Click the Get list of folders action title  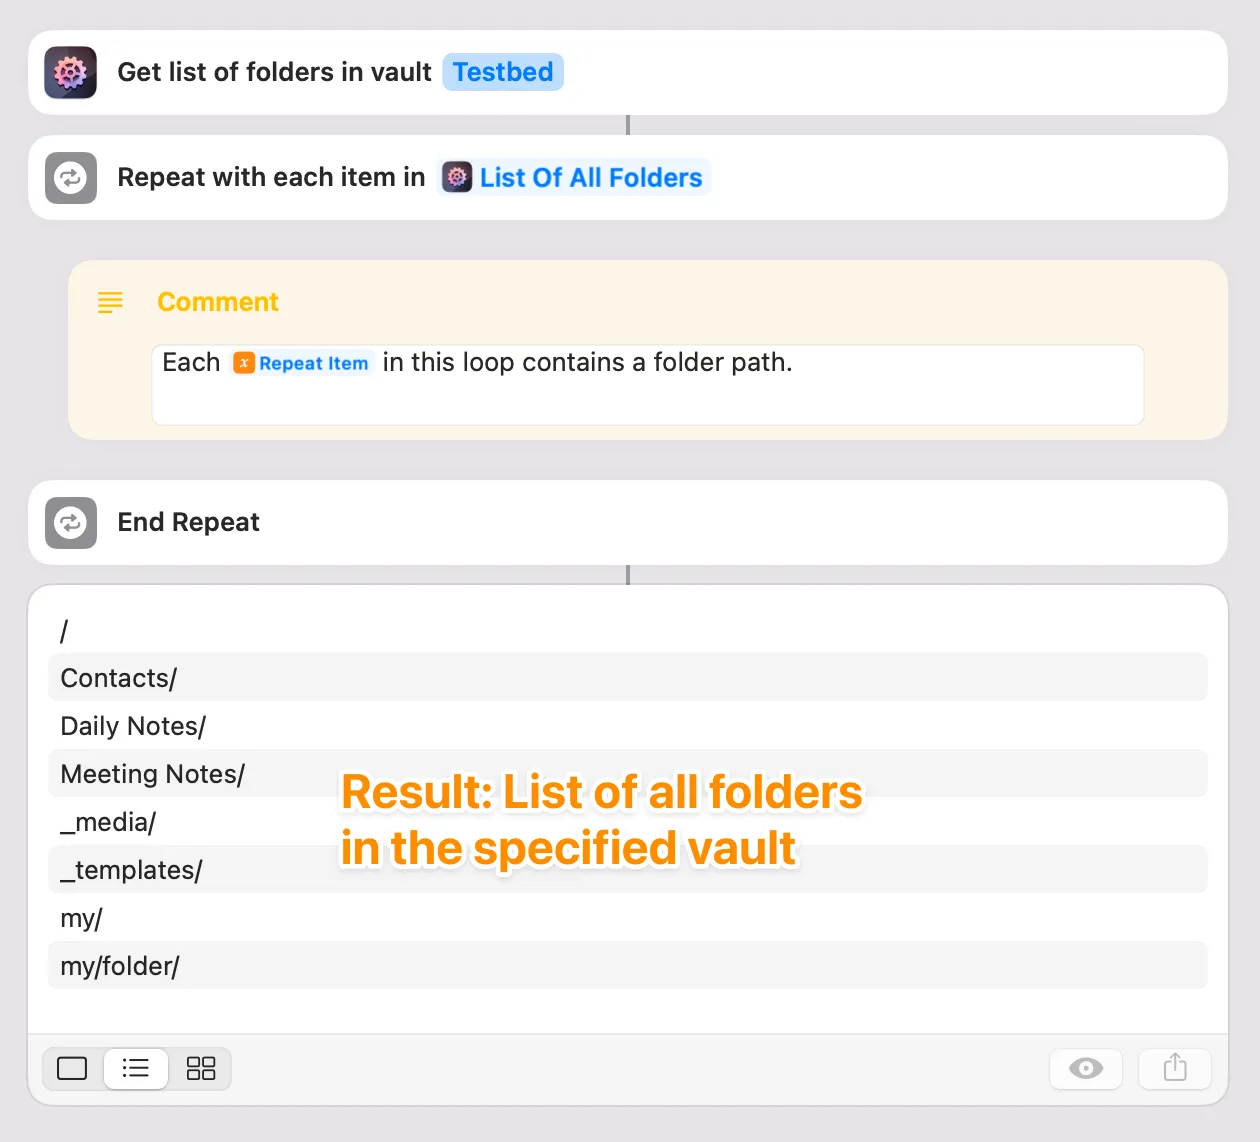(274, 73)
